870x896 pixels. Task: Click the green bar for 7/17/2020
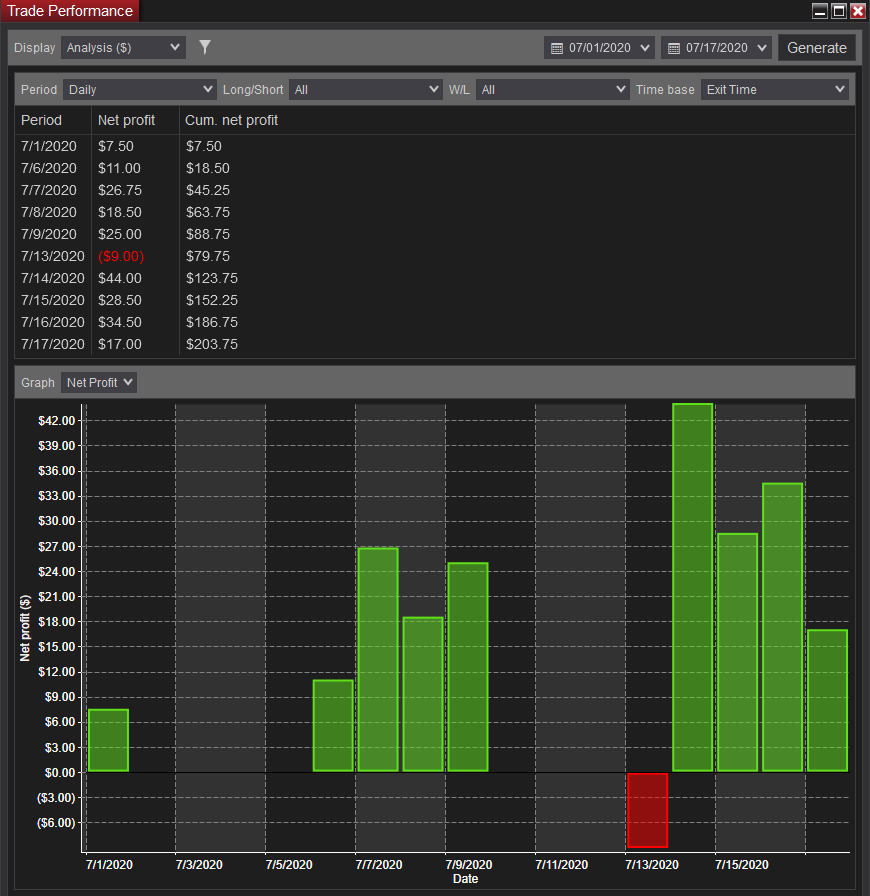827,701
